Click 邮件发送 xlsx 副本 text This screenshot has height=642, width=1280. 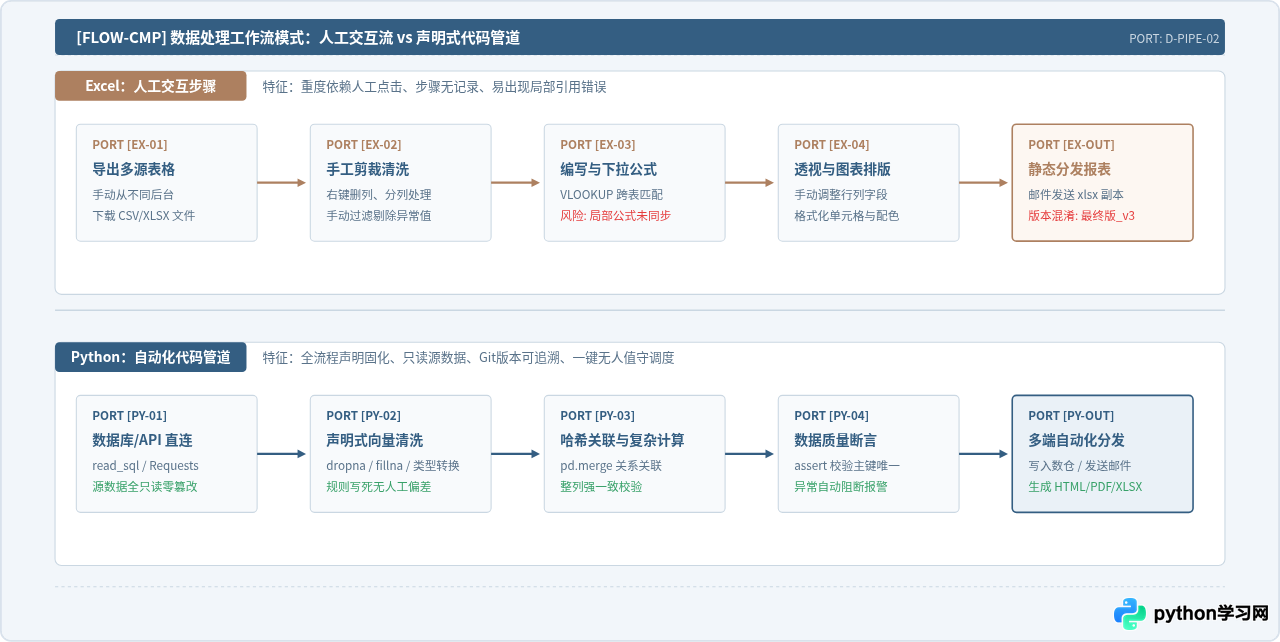1076,195
